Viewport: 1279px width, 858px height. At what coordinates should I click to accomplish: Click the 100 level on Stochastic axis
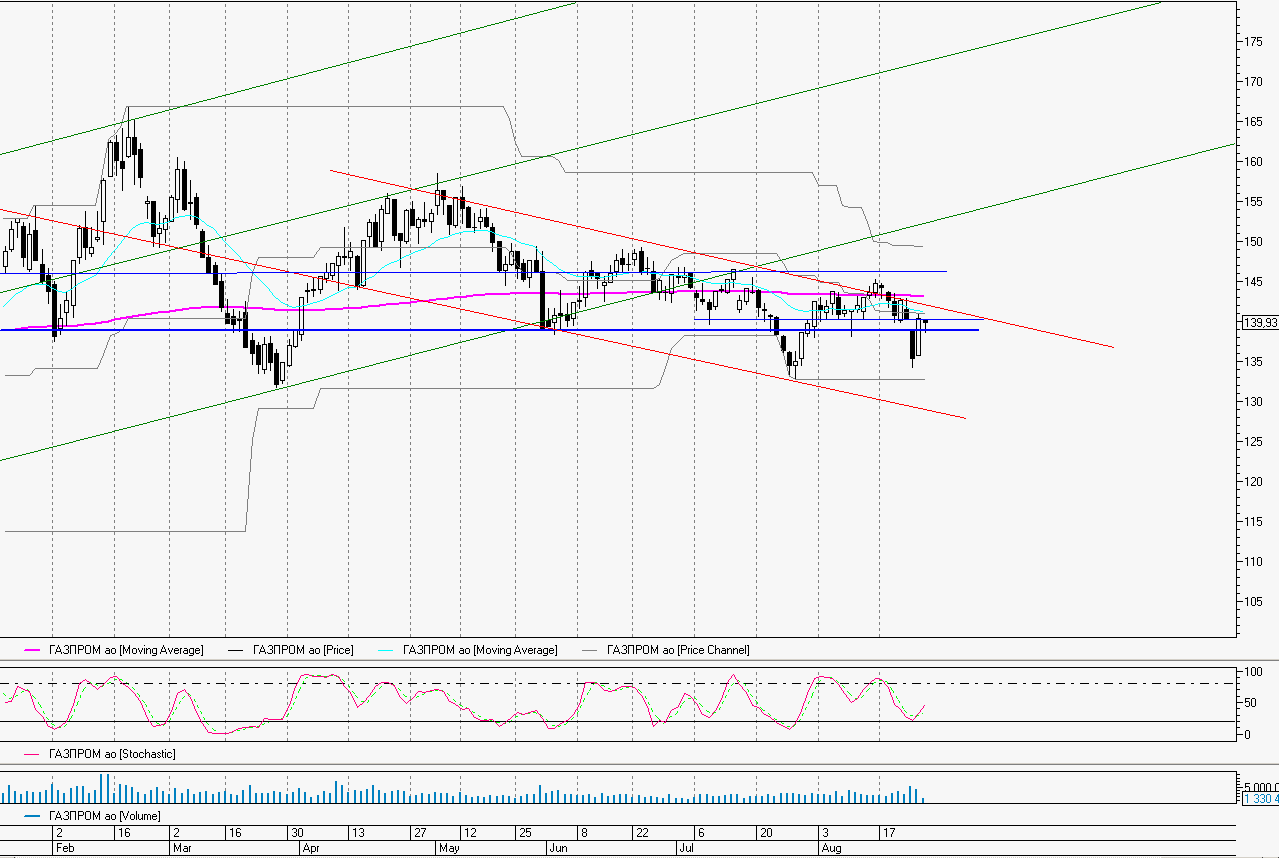pyautogui.click(x=1249, y=671)
